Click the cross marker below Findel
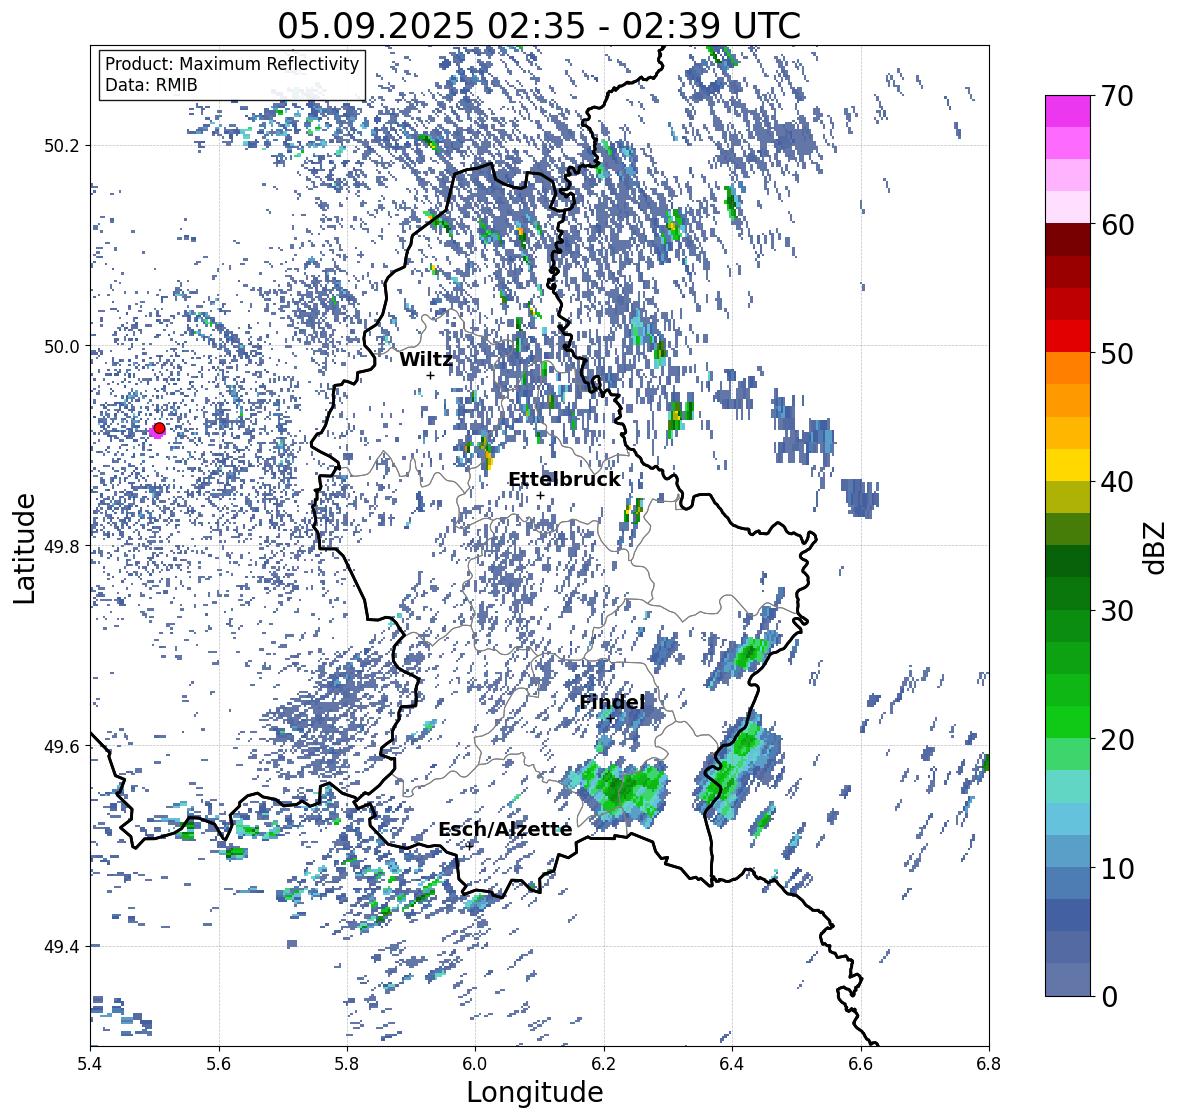This screenshot has height=1117, width=1179. (x=611, y=719)
